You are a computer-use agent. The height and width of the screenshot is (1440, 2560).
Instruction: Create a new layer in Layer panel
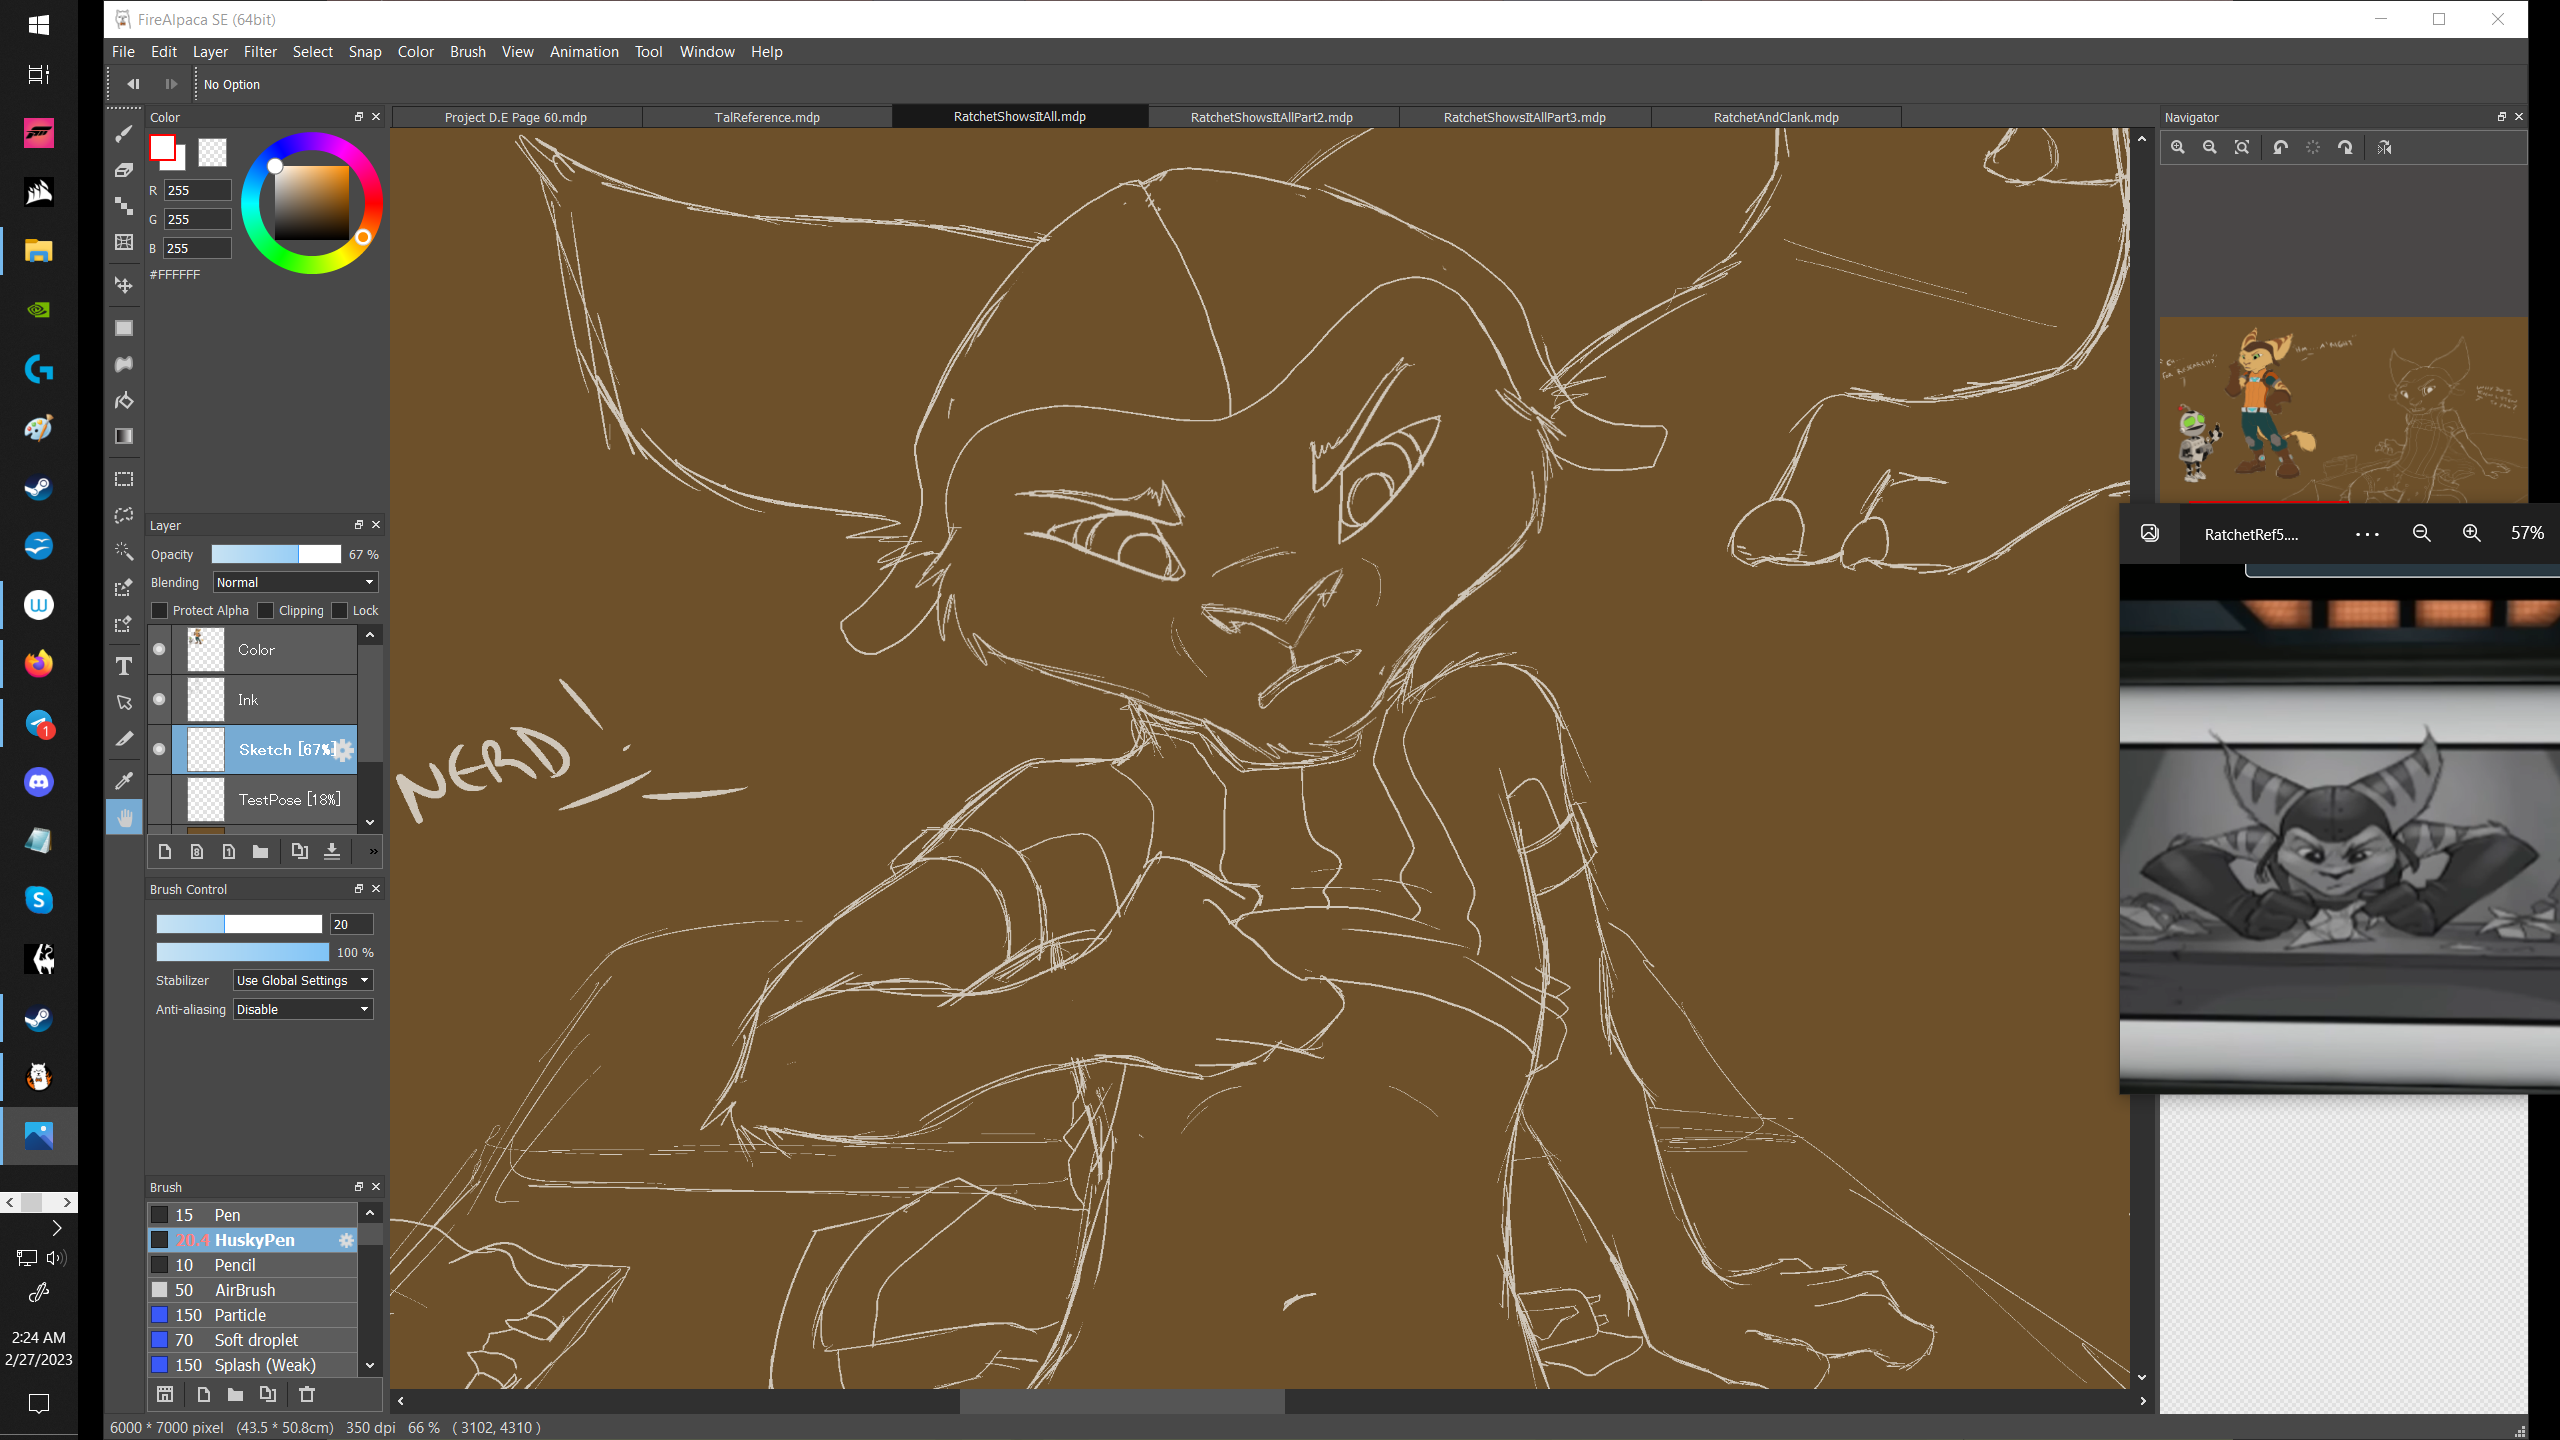pyautogui.click(x=165, y=851)
